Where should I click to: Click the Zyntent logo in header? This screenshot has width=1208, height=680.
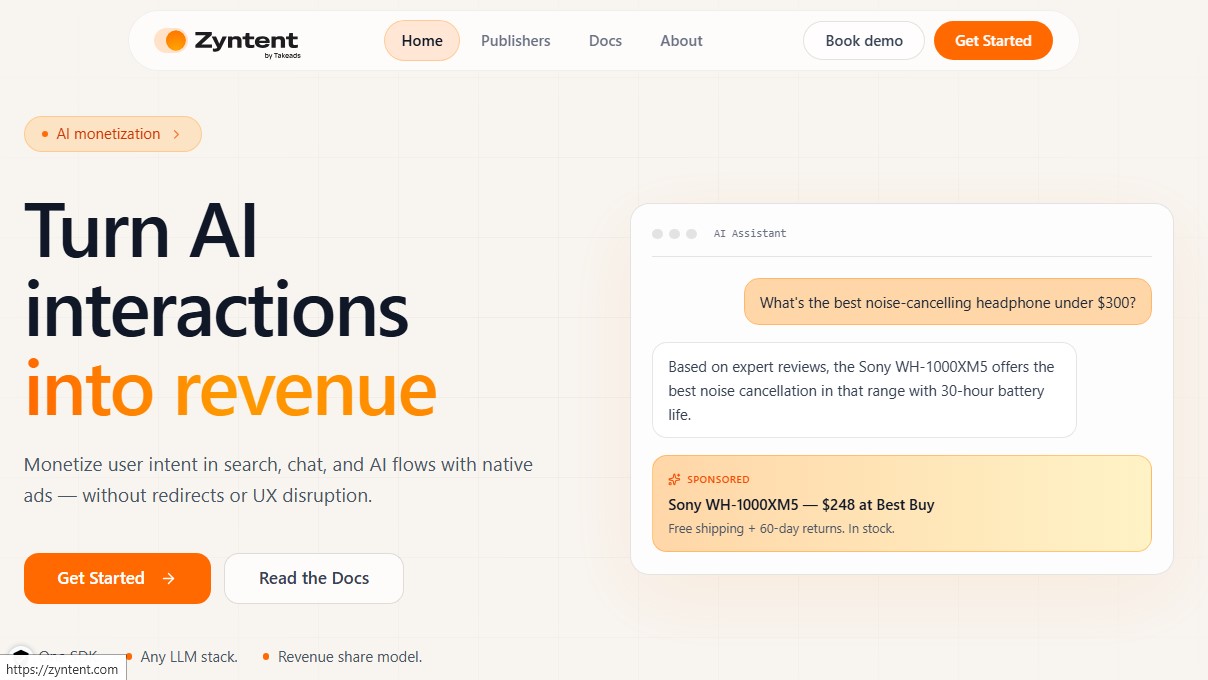tap(227, 41)
